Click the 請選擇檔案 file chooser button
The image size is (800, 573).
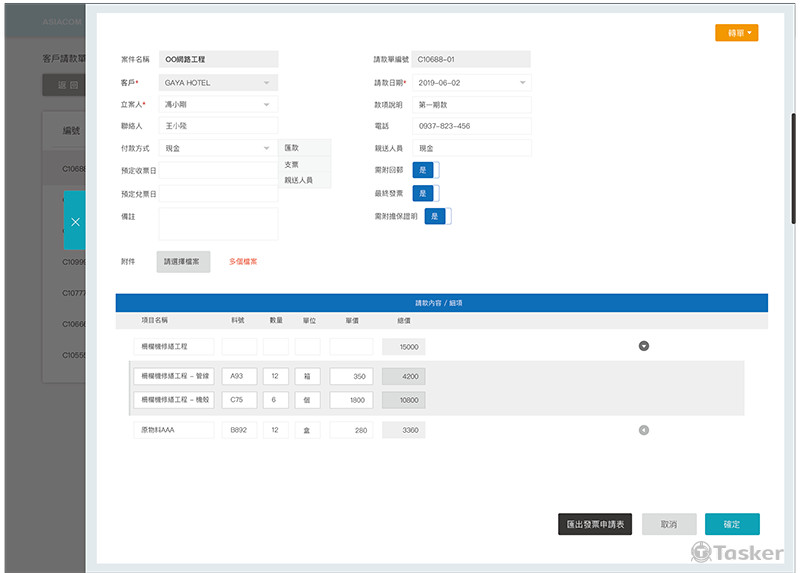183,262
